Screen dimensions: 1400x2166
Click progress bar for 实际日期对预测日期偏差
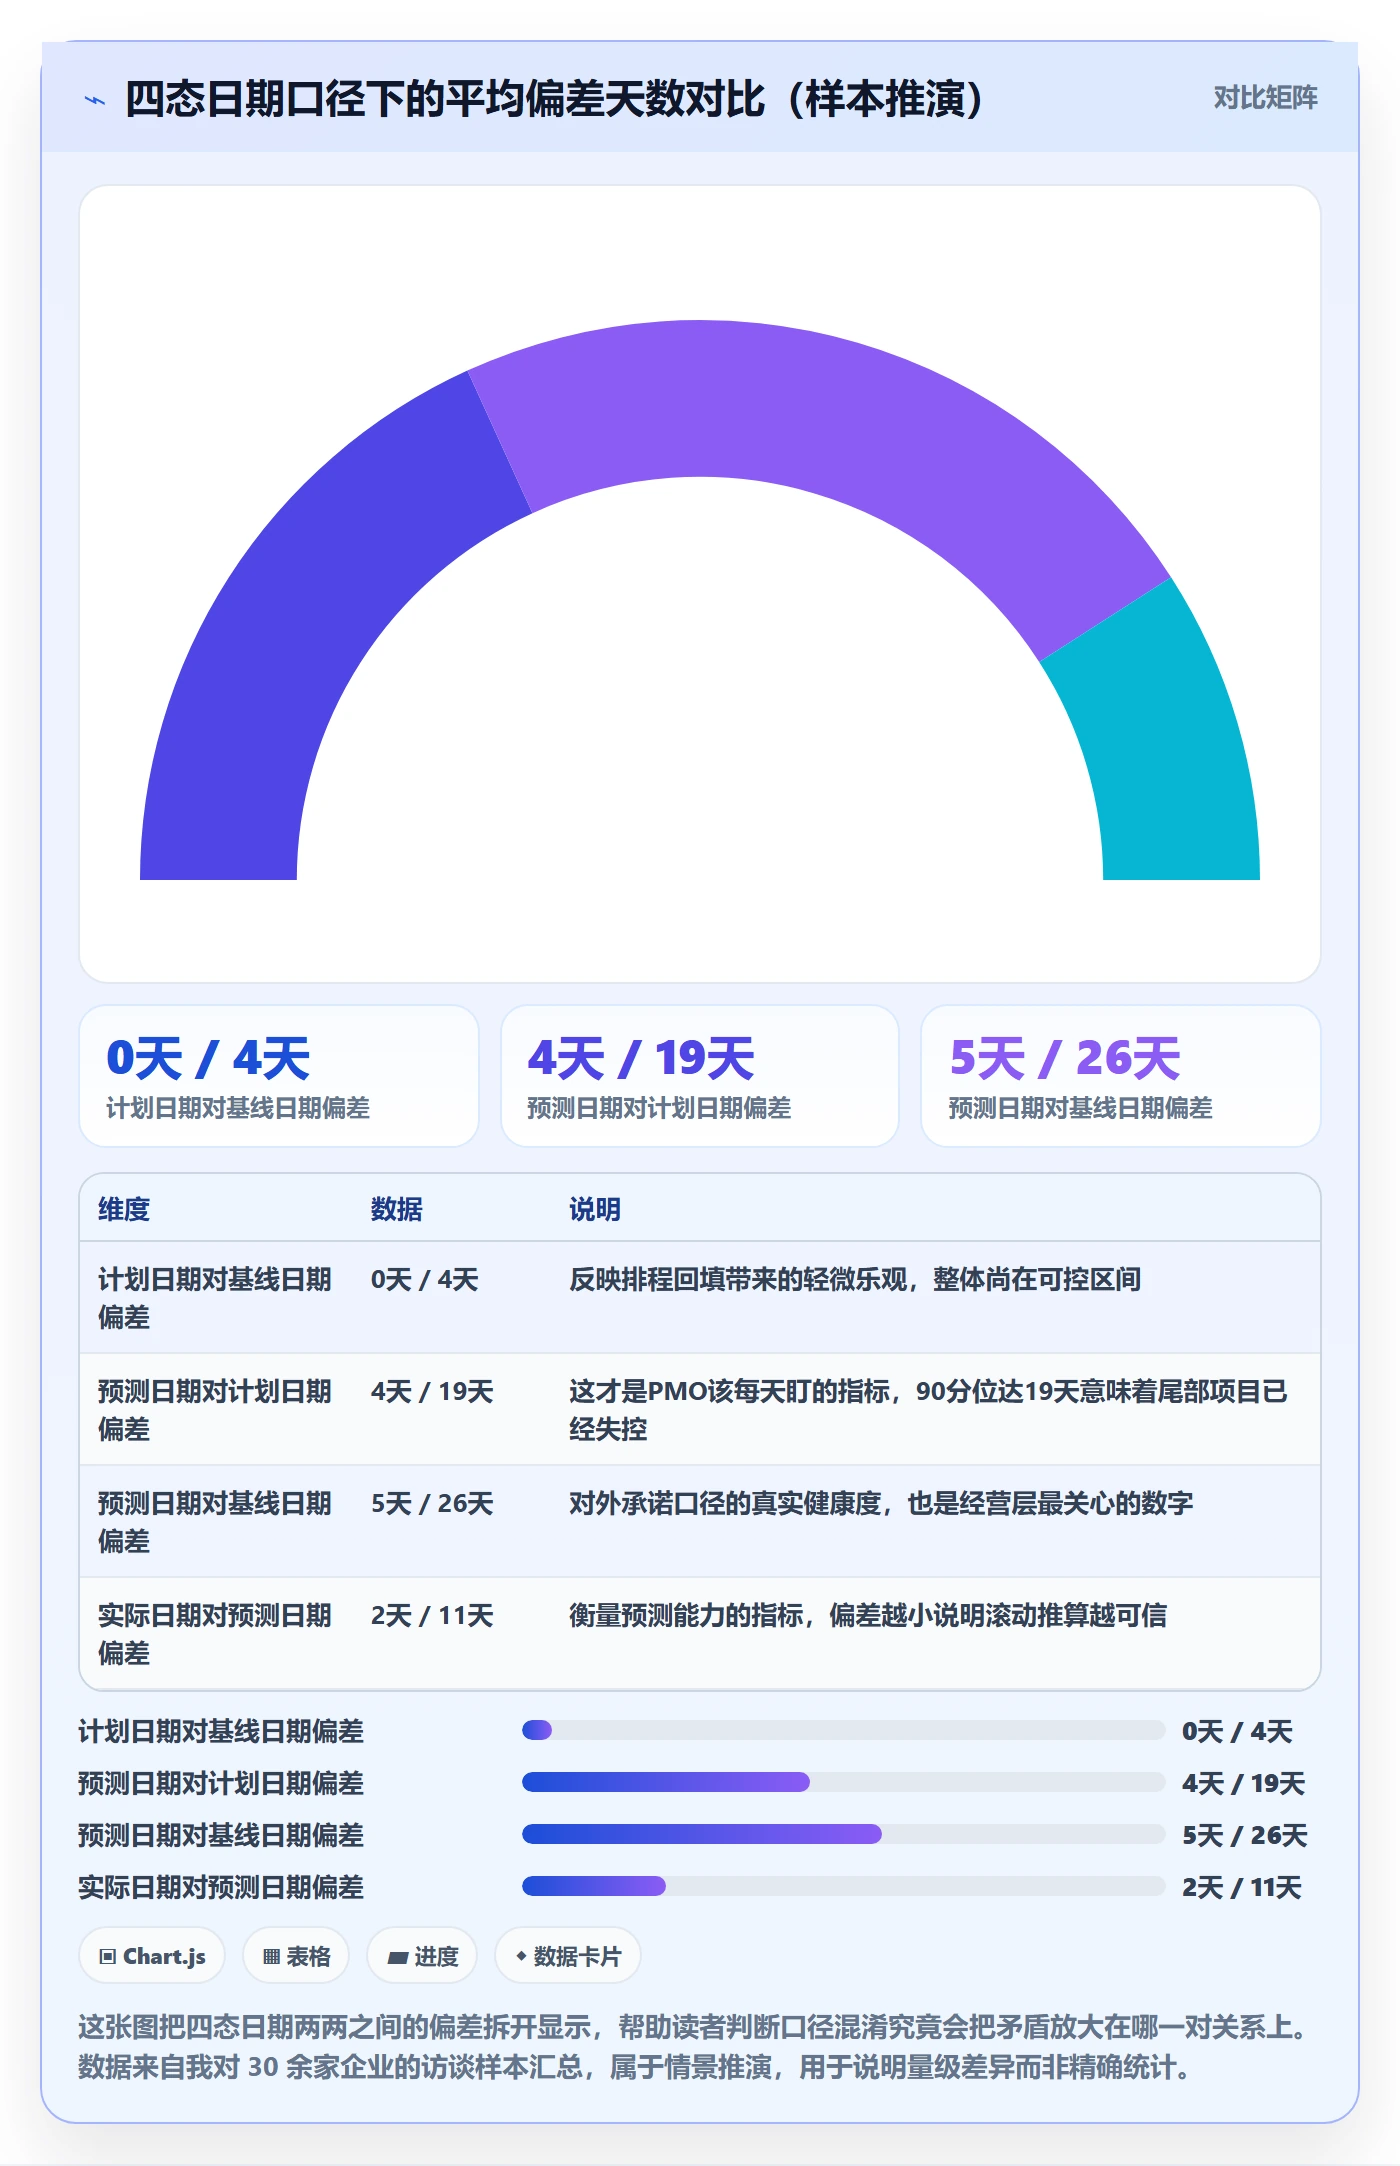coord(843,1886)
